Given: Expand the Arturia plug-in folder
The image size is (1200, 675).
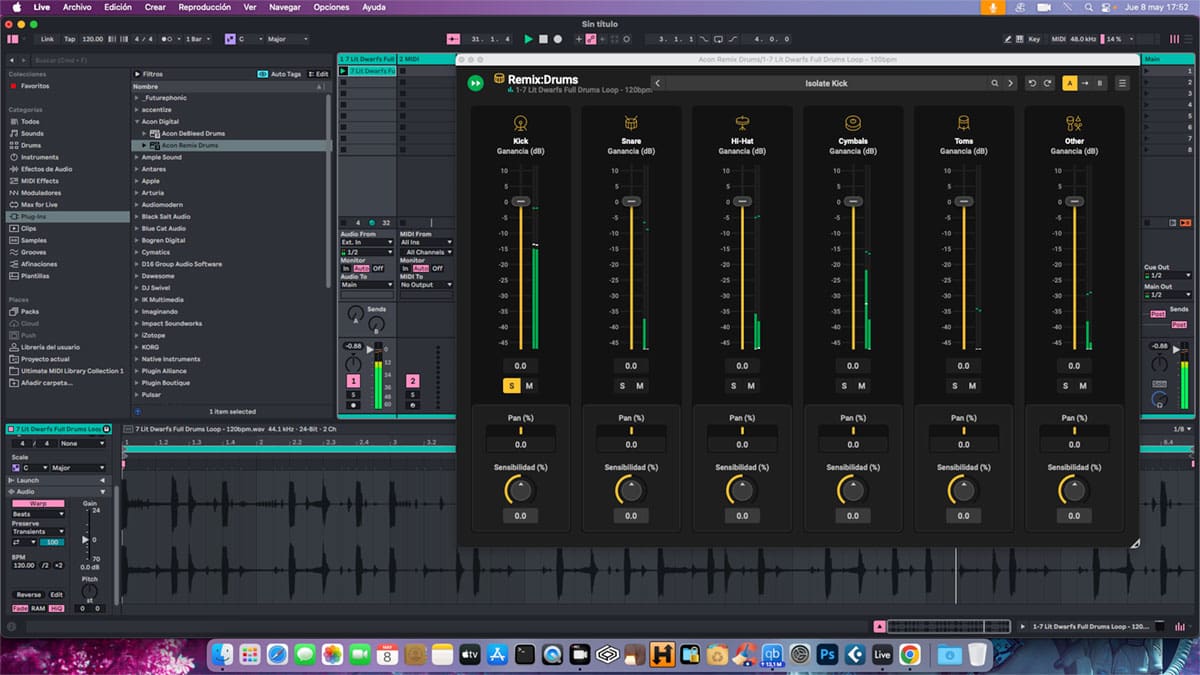Looking at the screenshot, I should (x=137, y=193).
